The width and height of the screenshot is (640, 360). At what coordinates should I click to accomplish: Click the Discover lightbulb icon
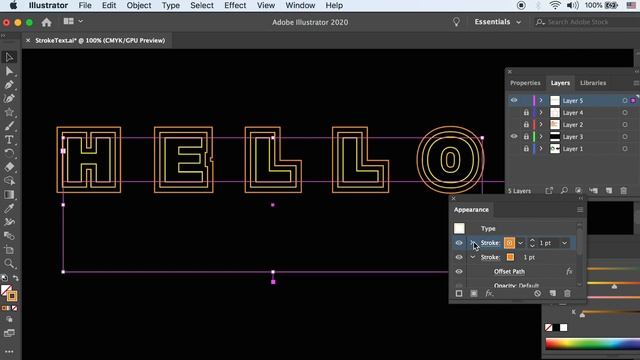click(x=456, y=22)
